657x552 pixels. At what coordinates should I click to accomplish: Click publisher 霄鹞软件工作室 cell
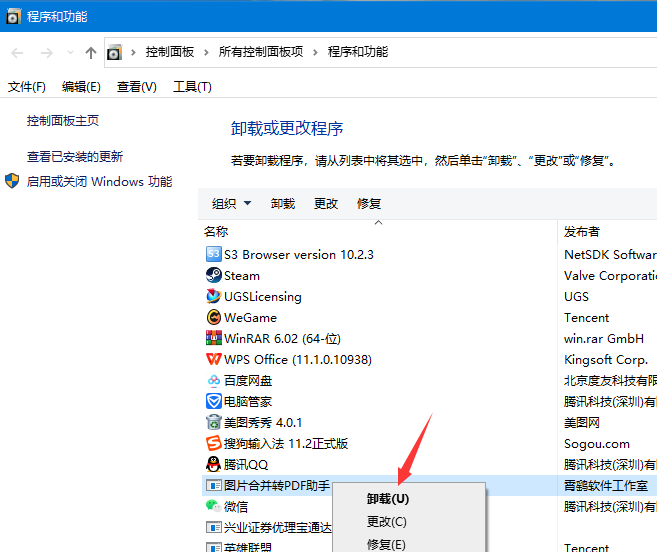click(x=606, y=486)
